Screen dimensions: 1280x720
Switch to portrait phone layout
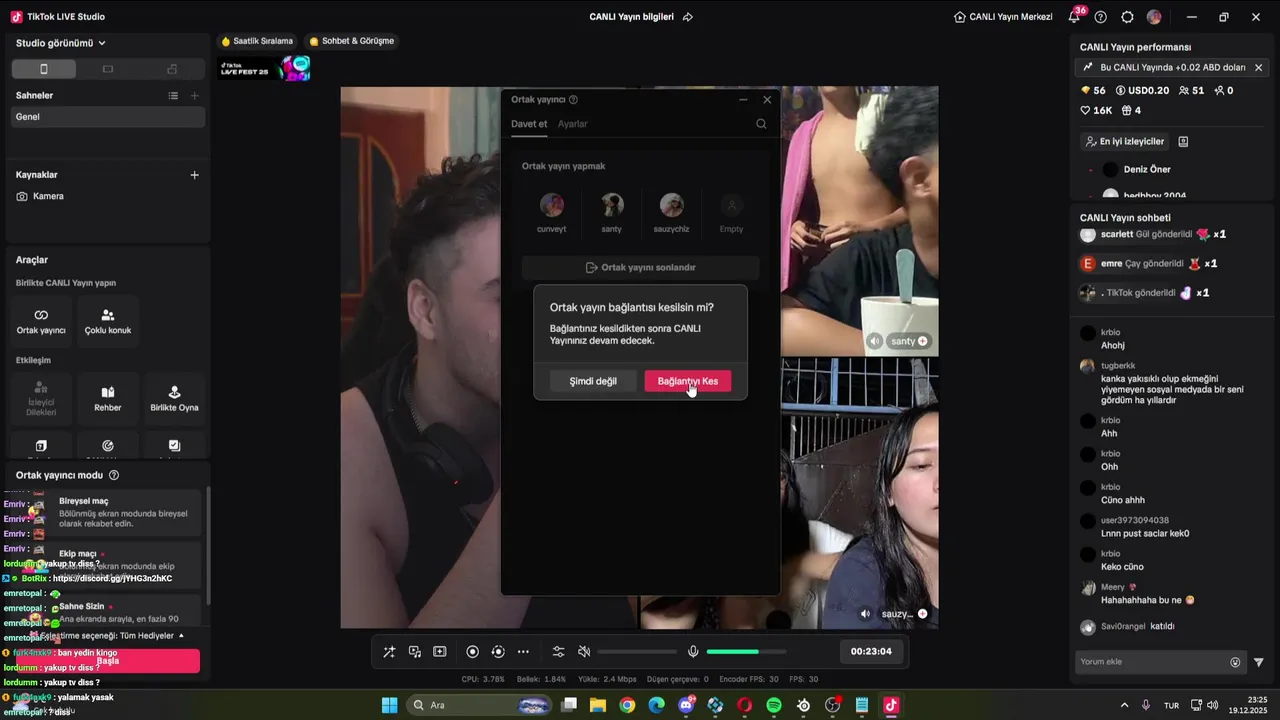tap(43, 69)
